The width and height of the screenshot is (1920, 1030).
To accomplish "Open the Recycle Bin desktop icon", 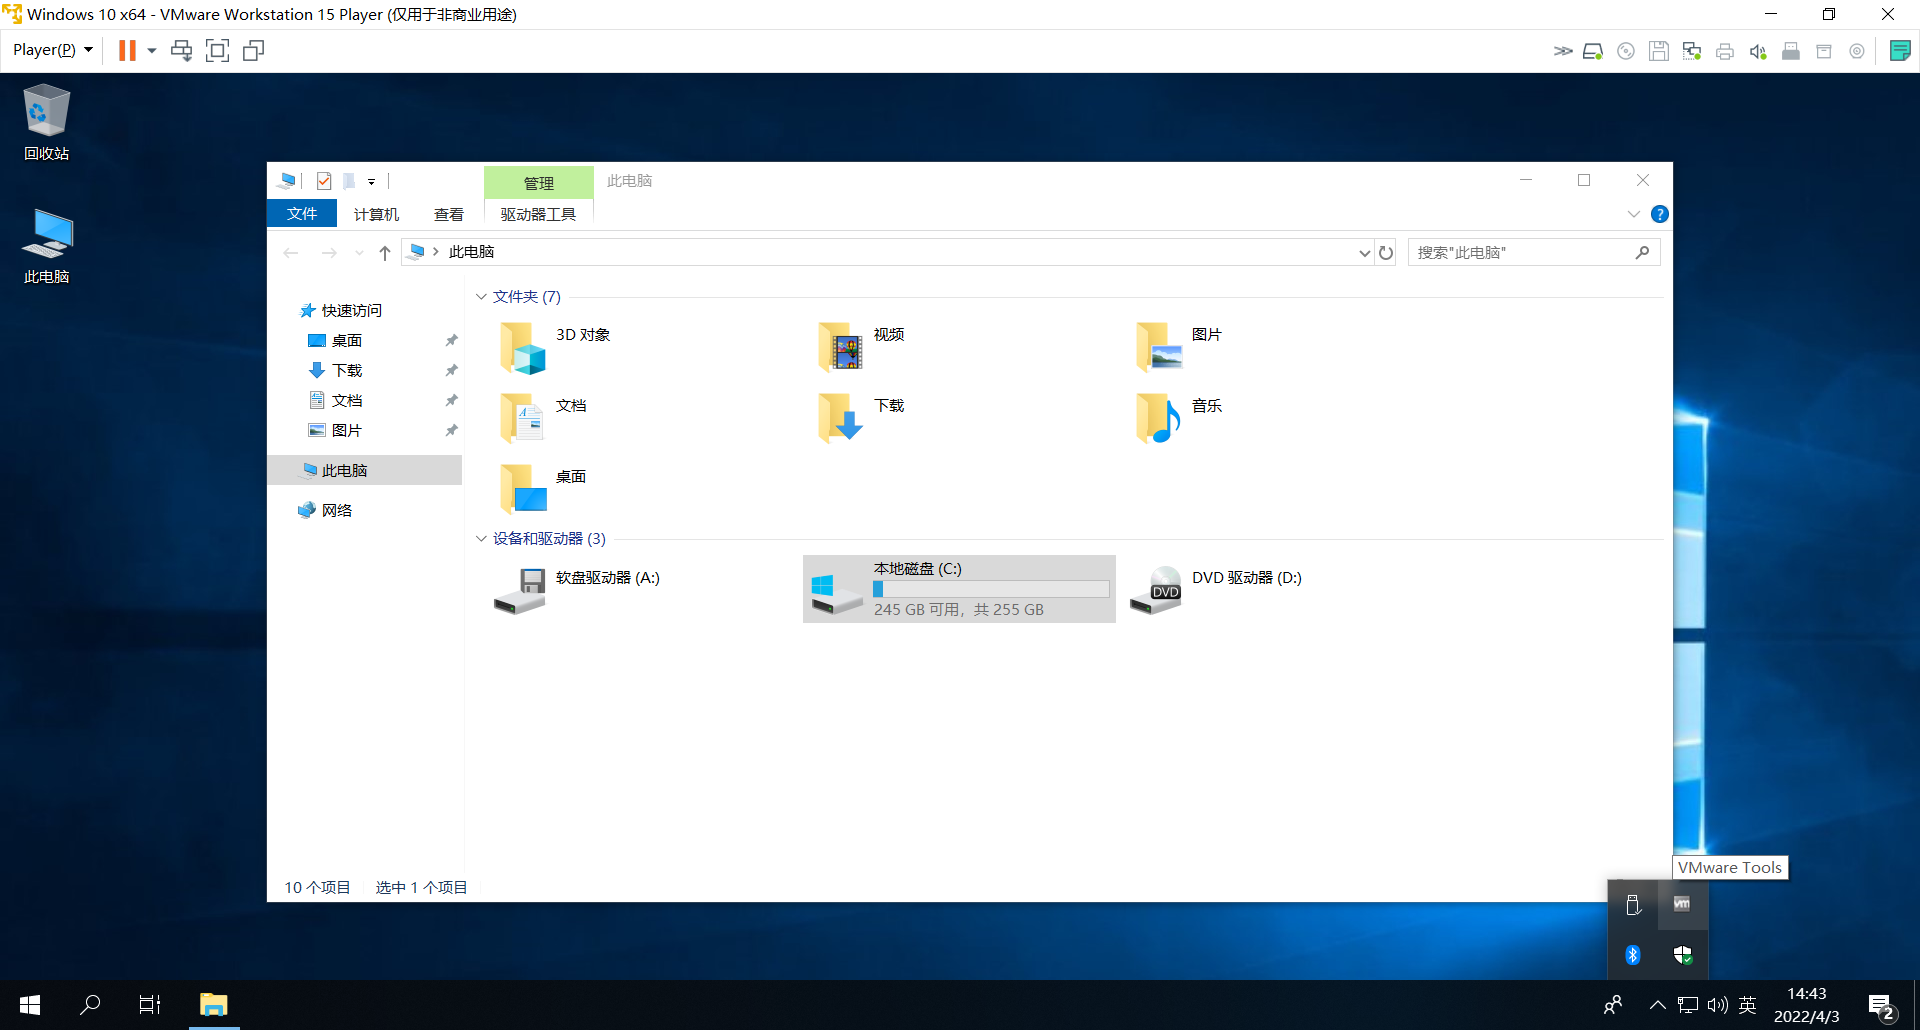I will [46, 122].
